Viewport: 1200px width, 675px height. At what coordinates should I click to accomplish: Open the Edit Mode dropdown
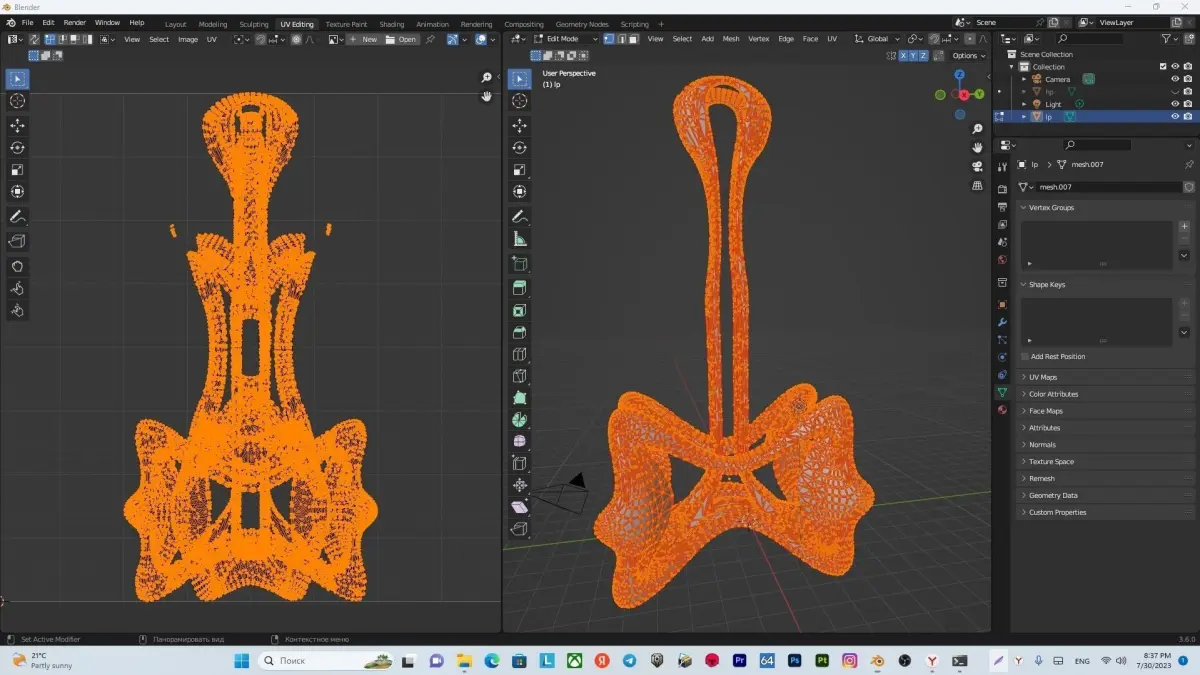click(566, 39)
